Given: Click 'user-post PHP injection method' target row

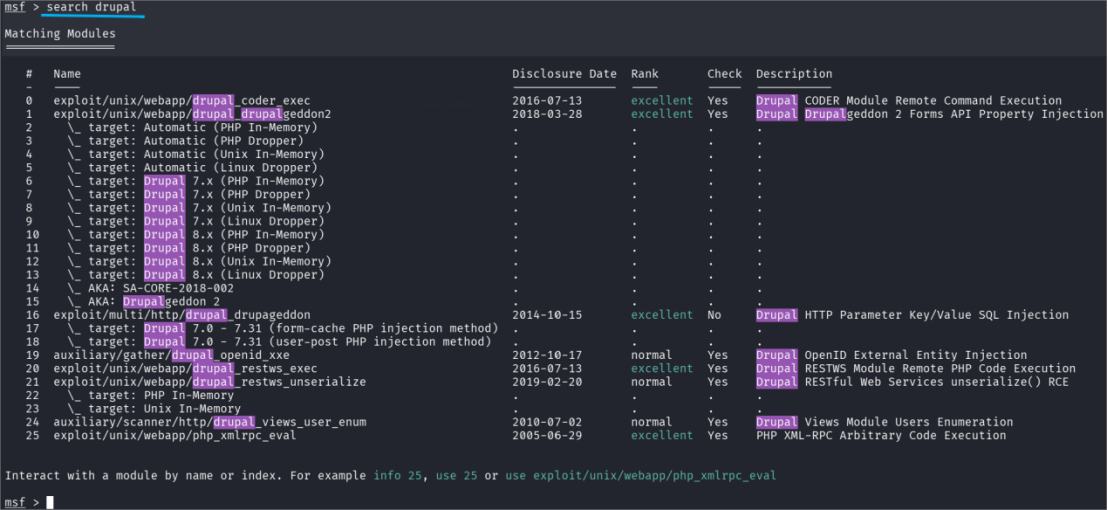Looking at the screenshot, I should pyautogui.click(x=279, y=342).
